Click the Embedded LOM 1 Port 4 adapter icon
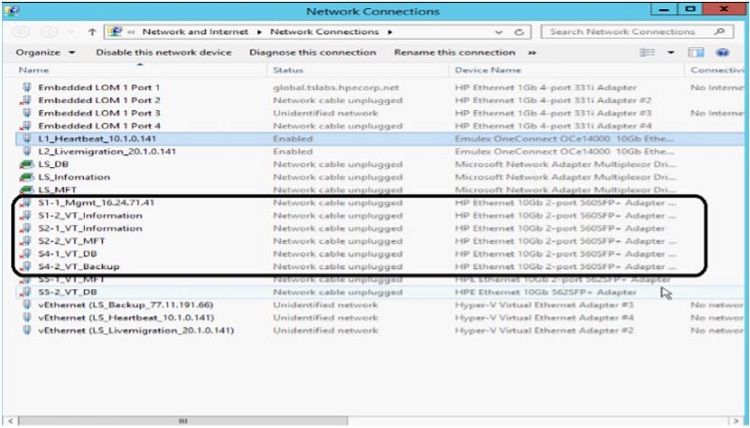 [26, 126]
